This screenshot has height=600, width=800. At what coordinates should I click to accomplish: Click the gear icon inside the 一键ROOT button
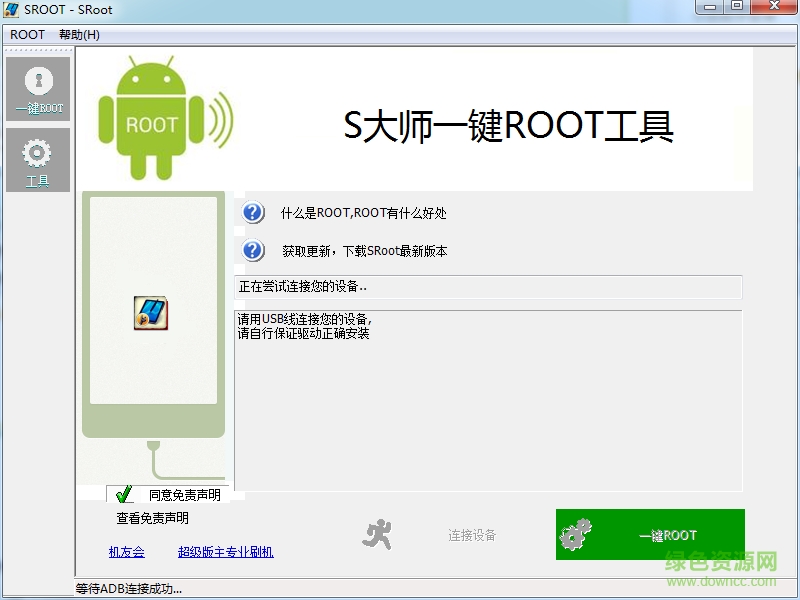coord(576,534)
